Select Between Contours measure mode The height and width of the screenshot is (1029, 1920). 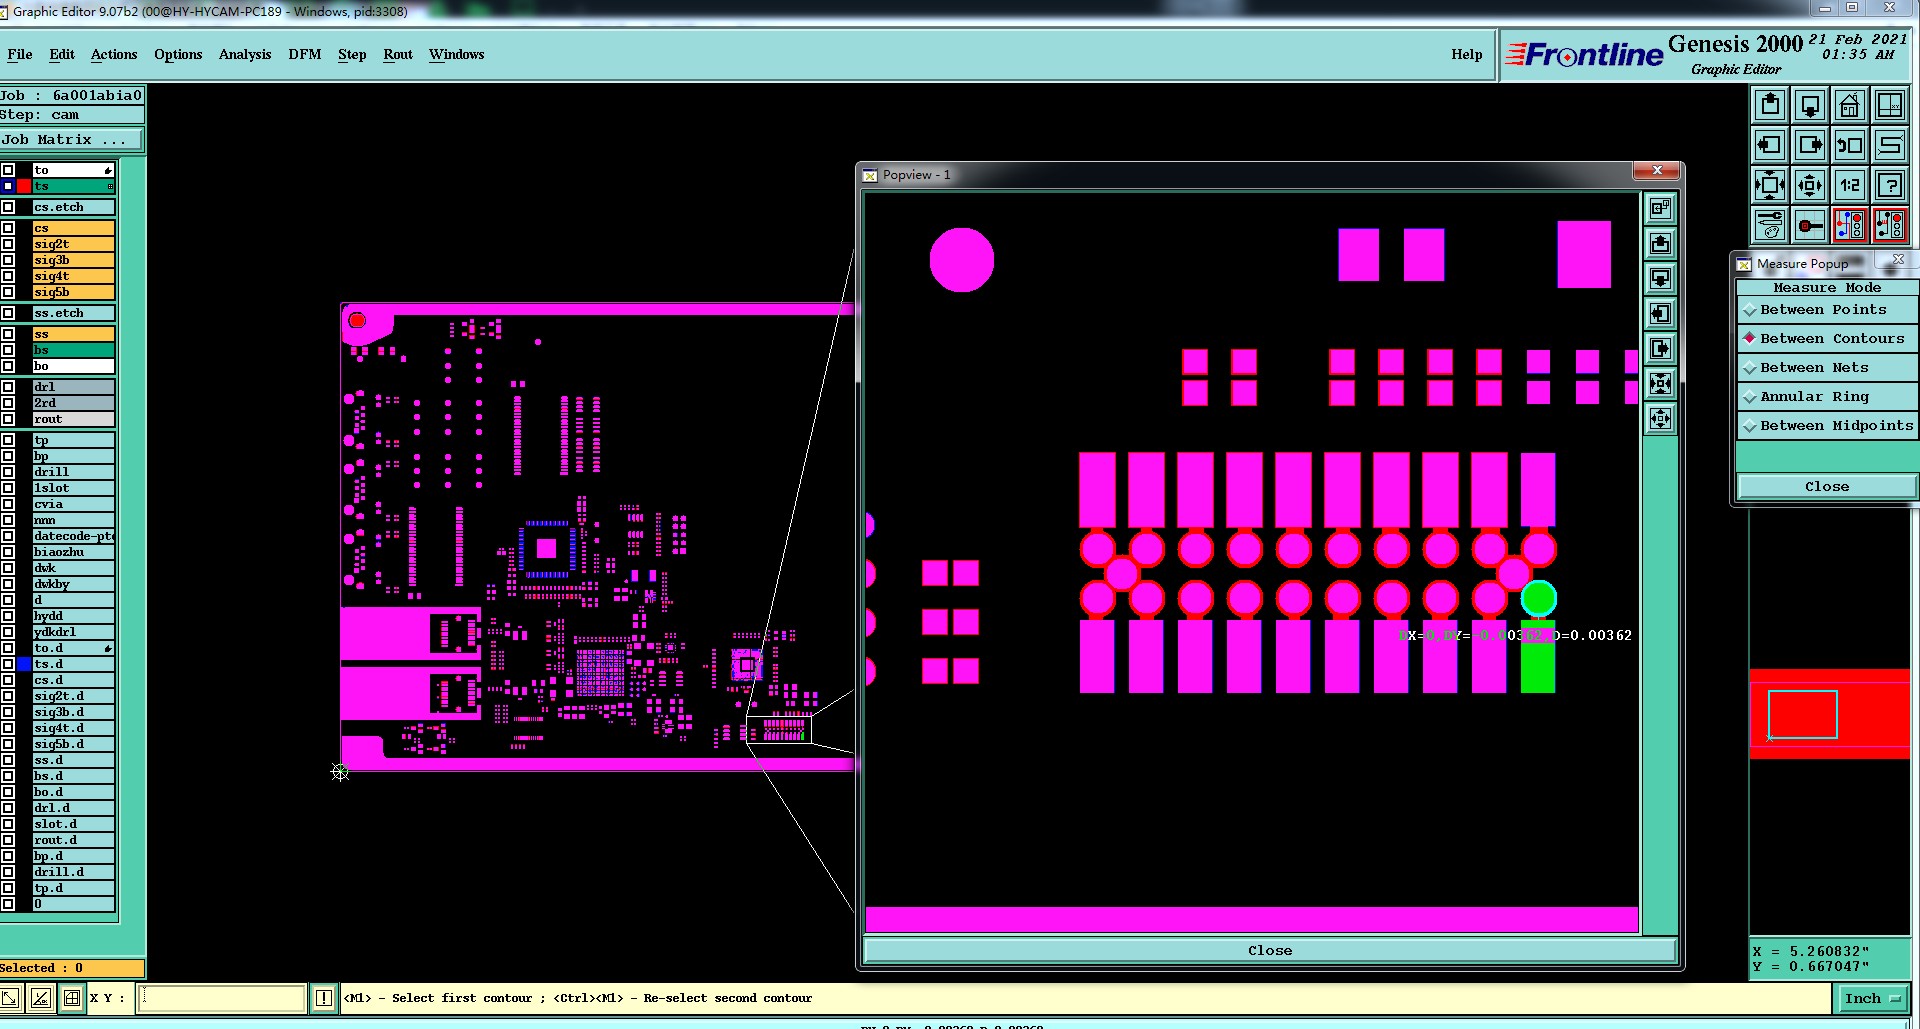click(1826, 339)
